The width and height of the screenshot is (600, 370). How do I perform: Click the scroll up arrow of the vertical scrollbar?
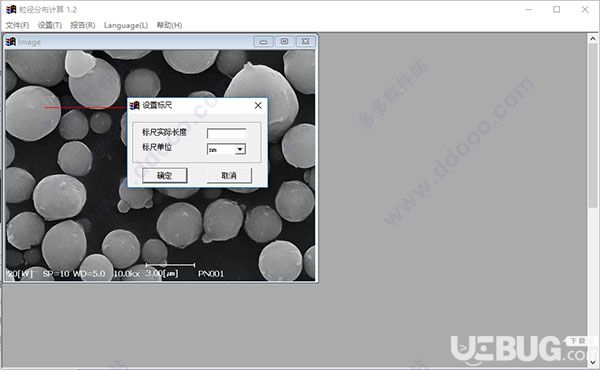[593, 38]
